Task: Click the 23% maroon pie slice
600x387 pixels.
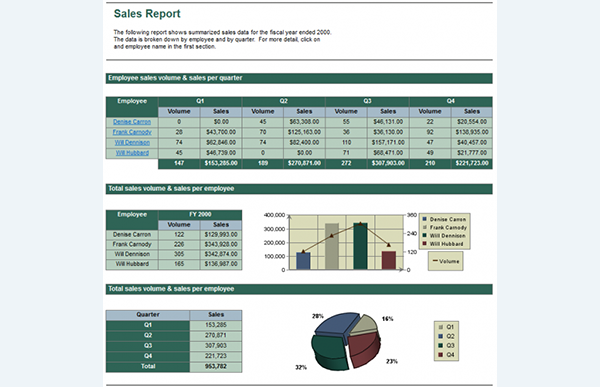Action: [x=364, y=349]
